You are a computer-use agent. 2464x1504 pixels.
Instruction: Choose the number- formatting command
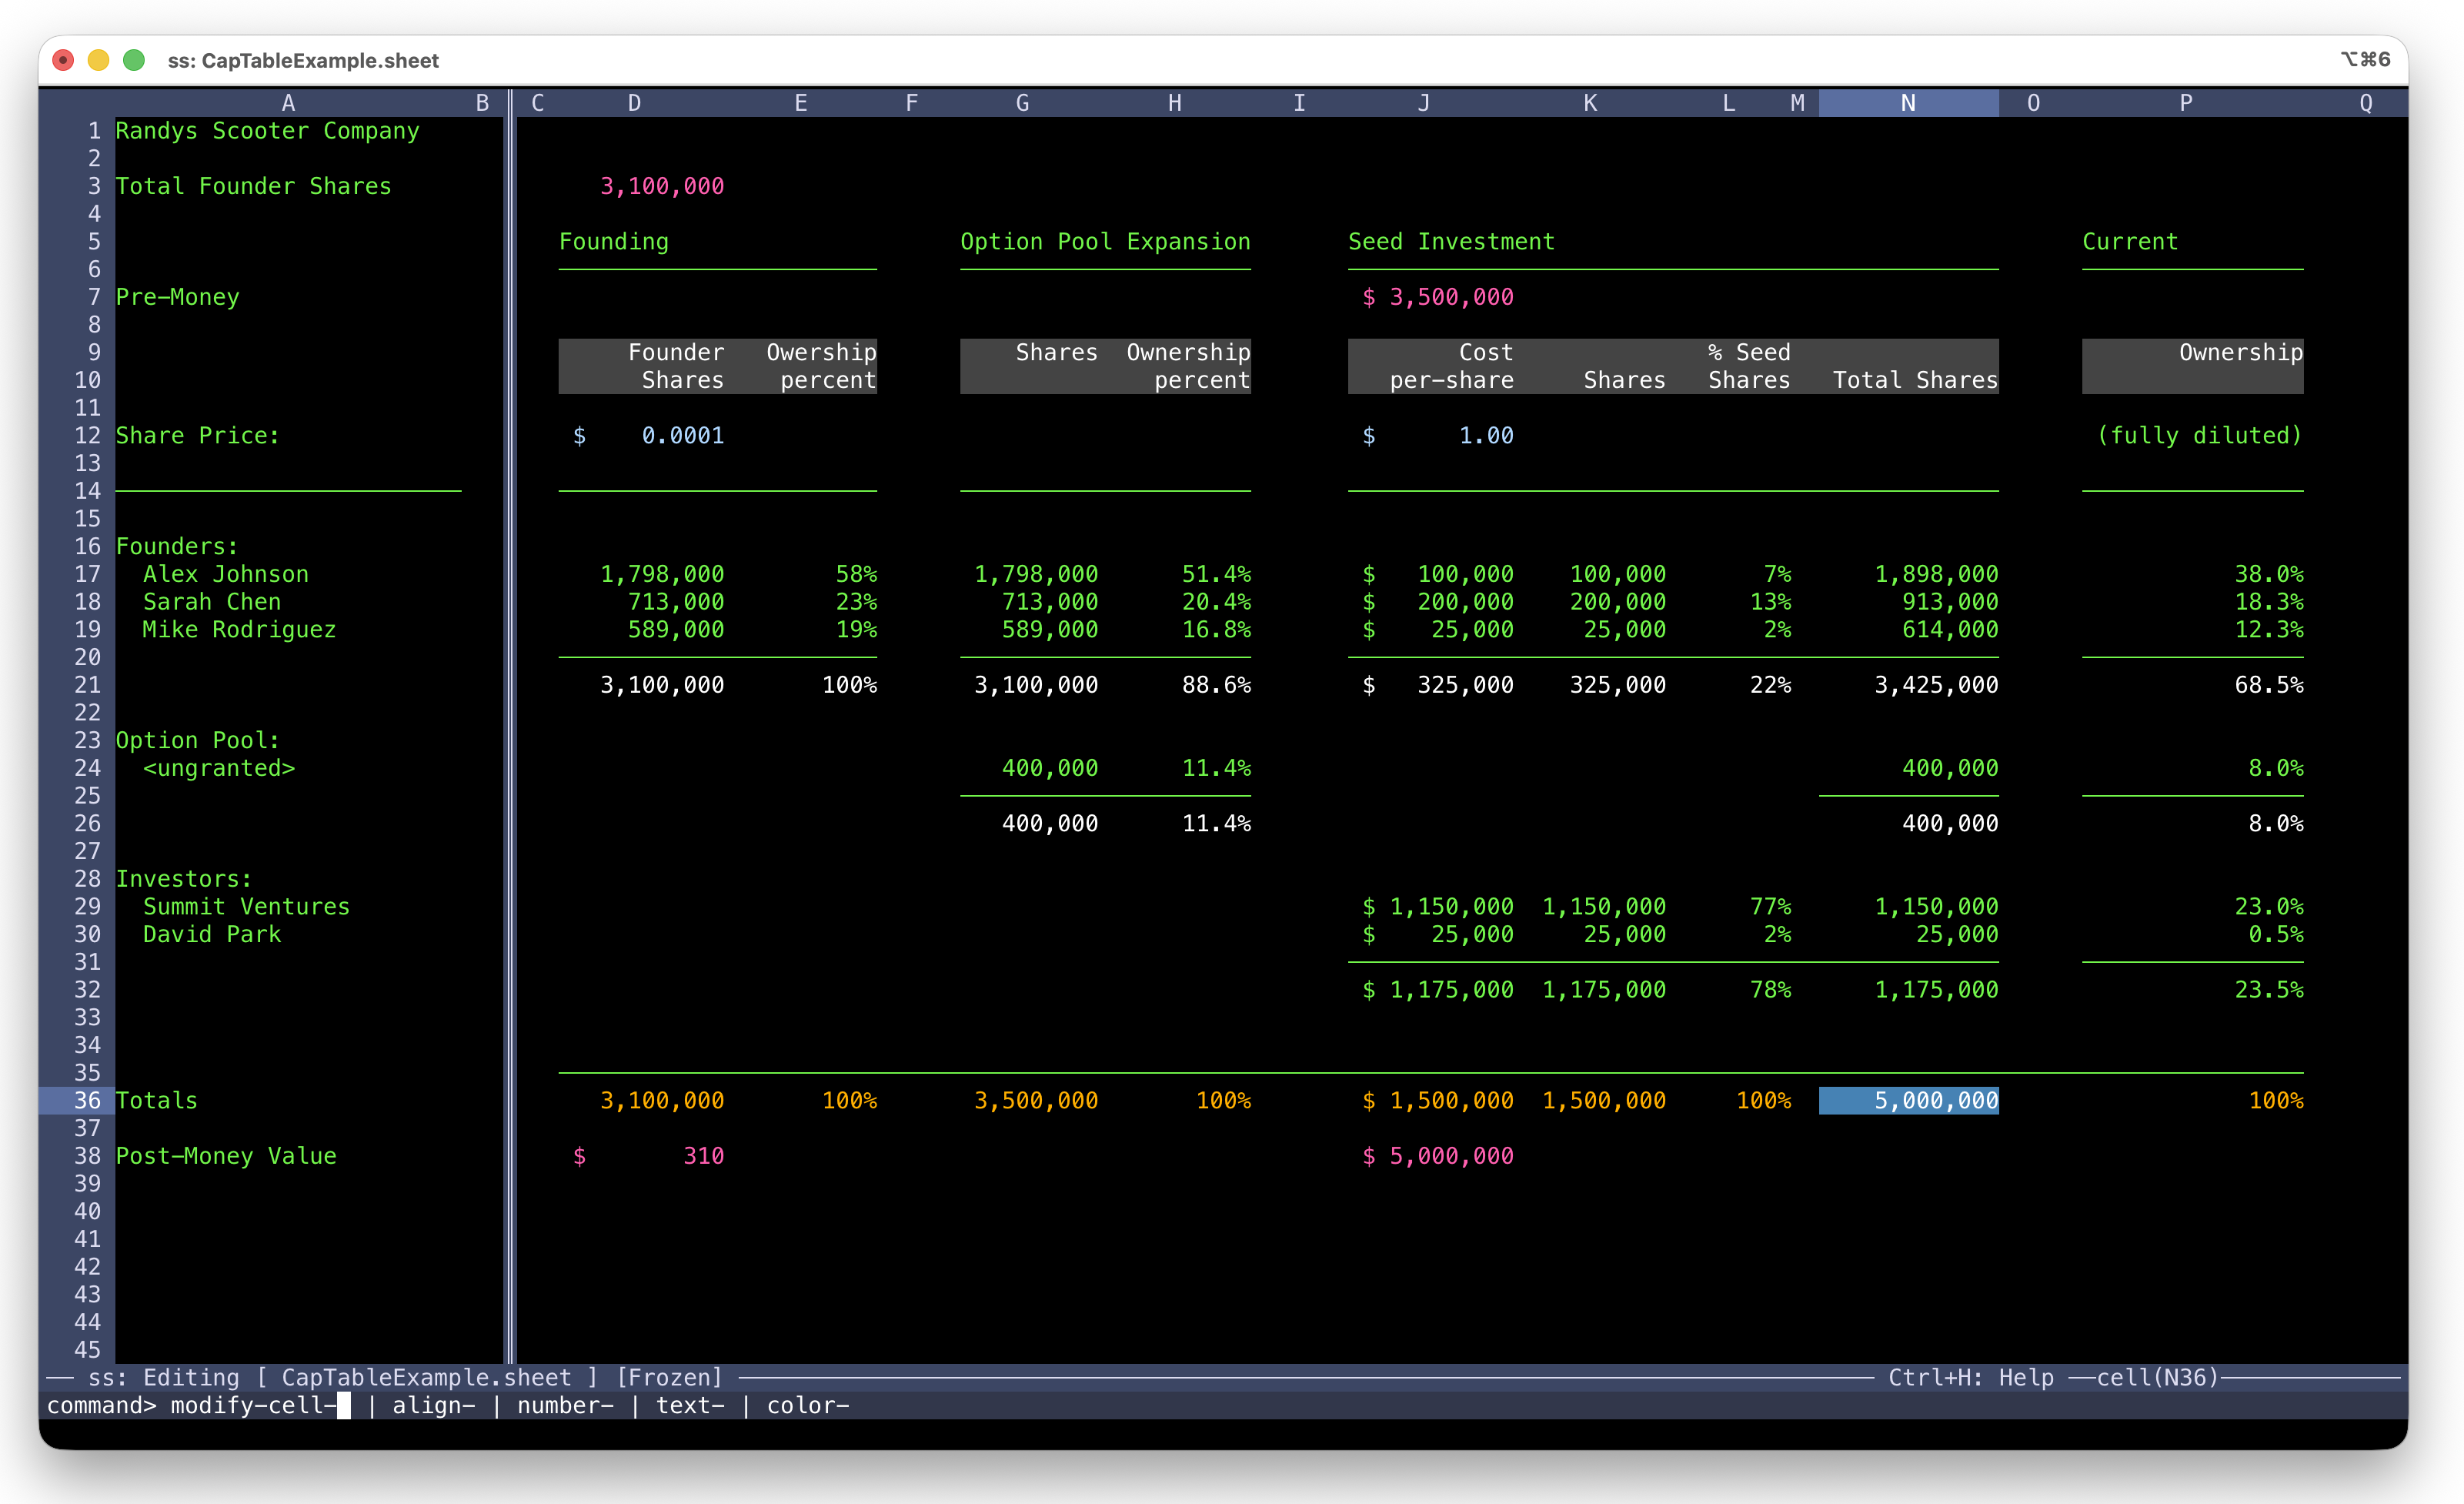tap(565, 1405)
